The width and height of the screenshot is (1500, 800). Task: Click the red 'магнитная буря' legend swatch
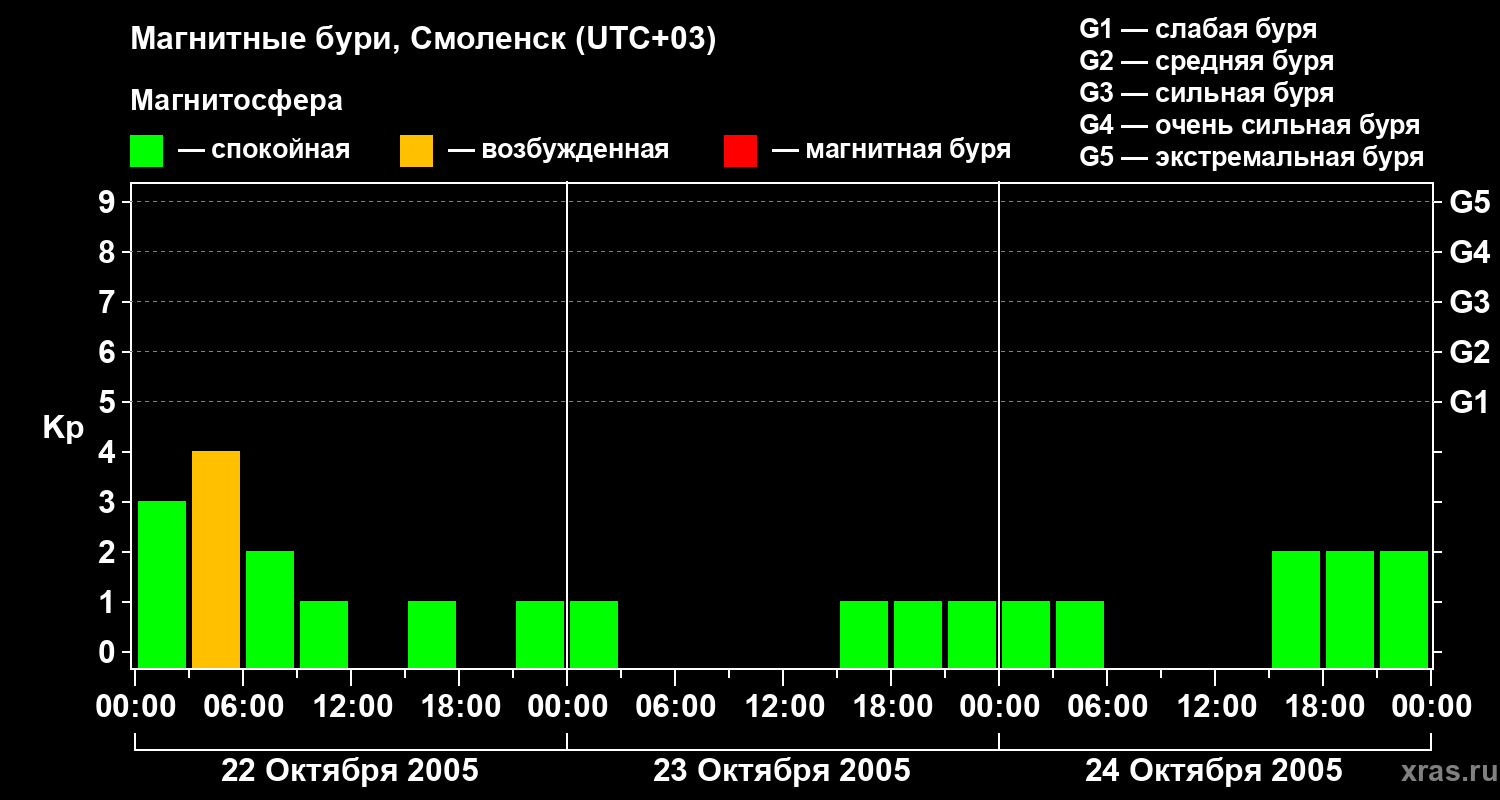[x=740, y=150]
